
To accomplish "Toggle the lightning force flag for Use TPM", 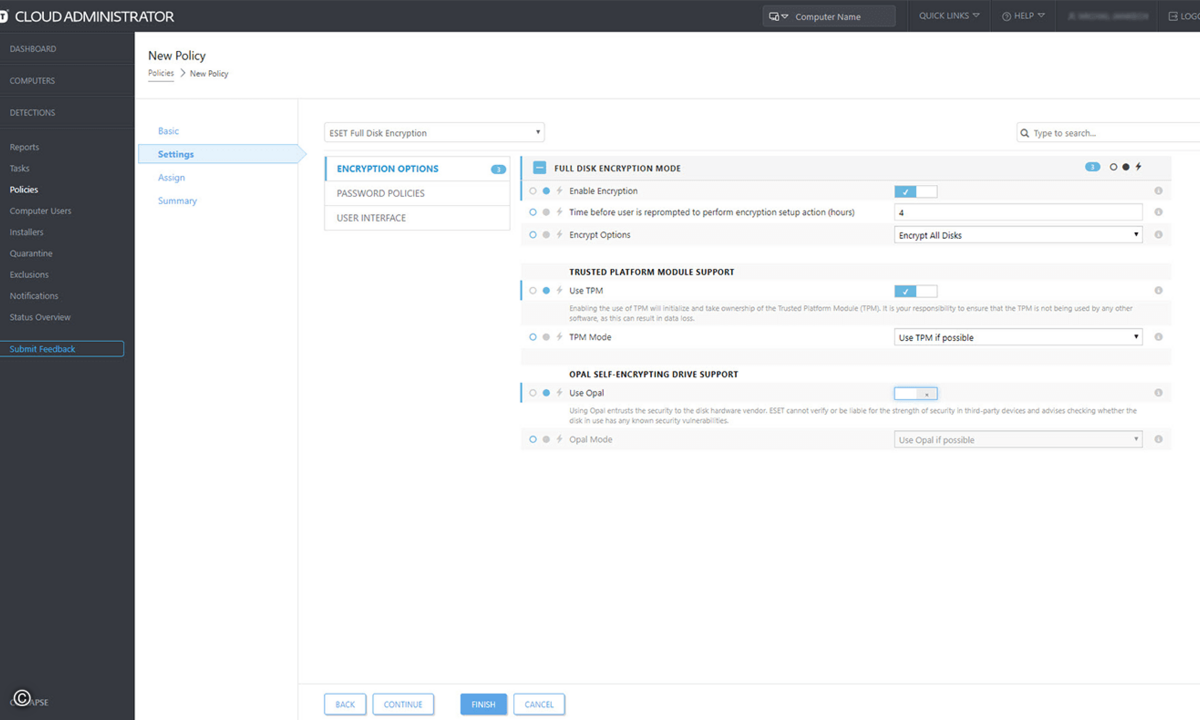I will point(559,291).
